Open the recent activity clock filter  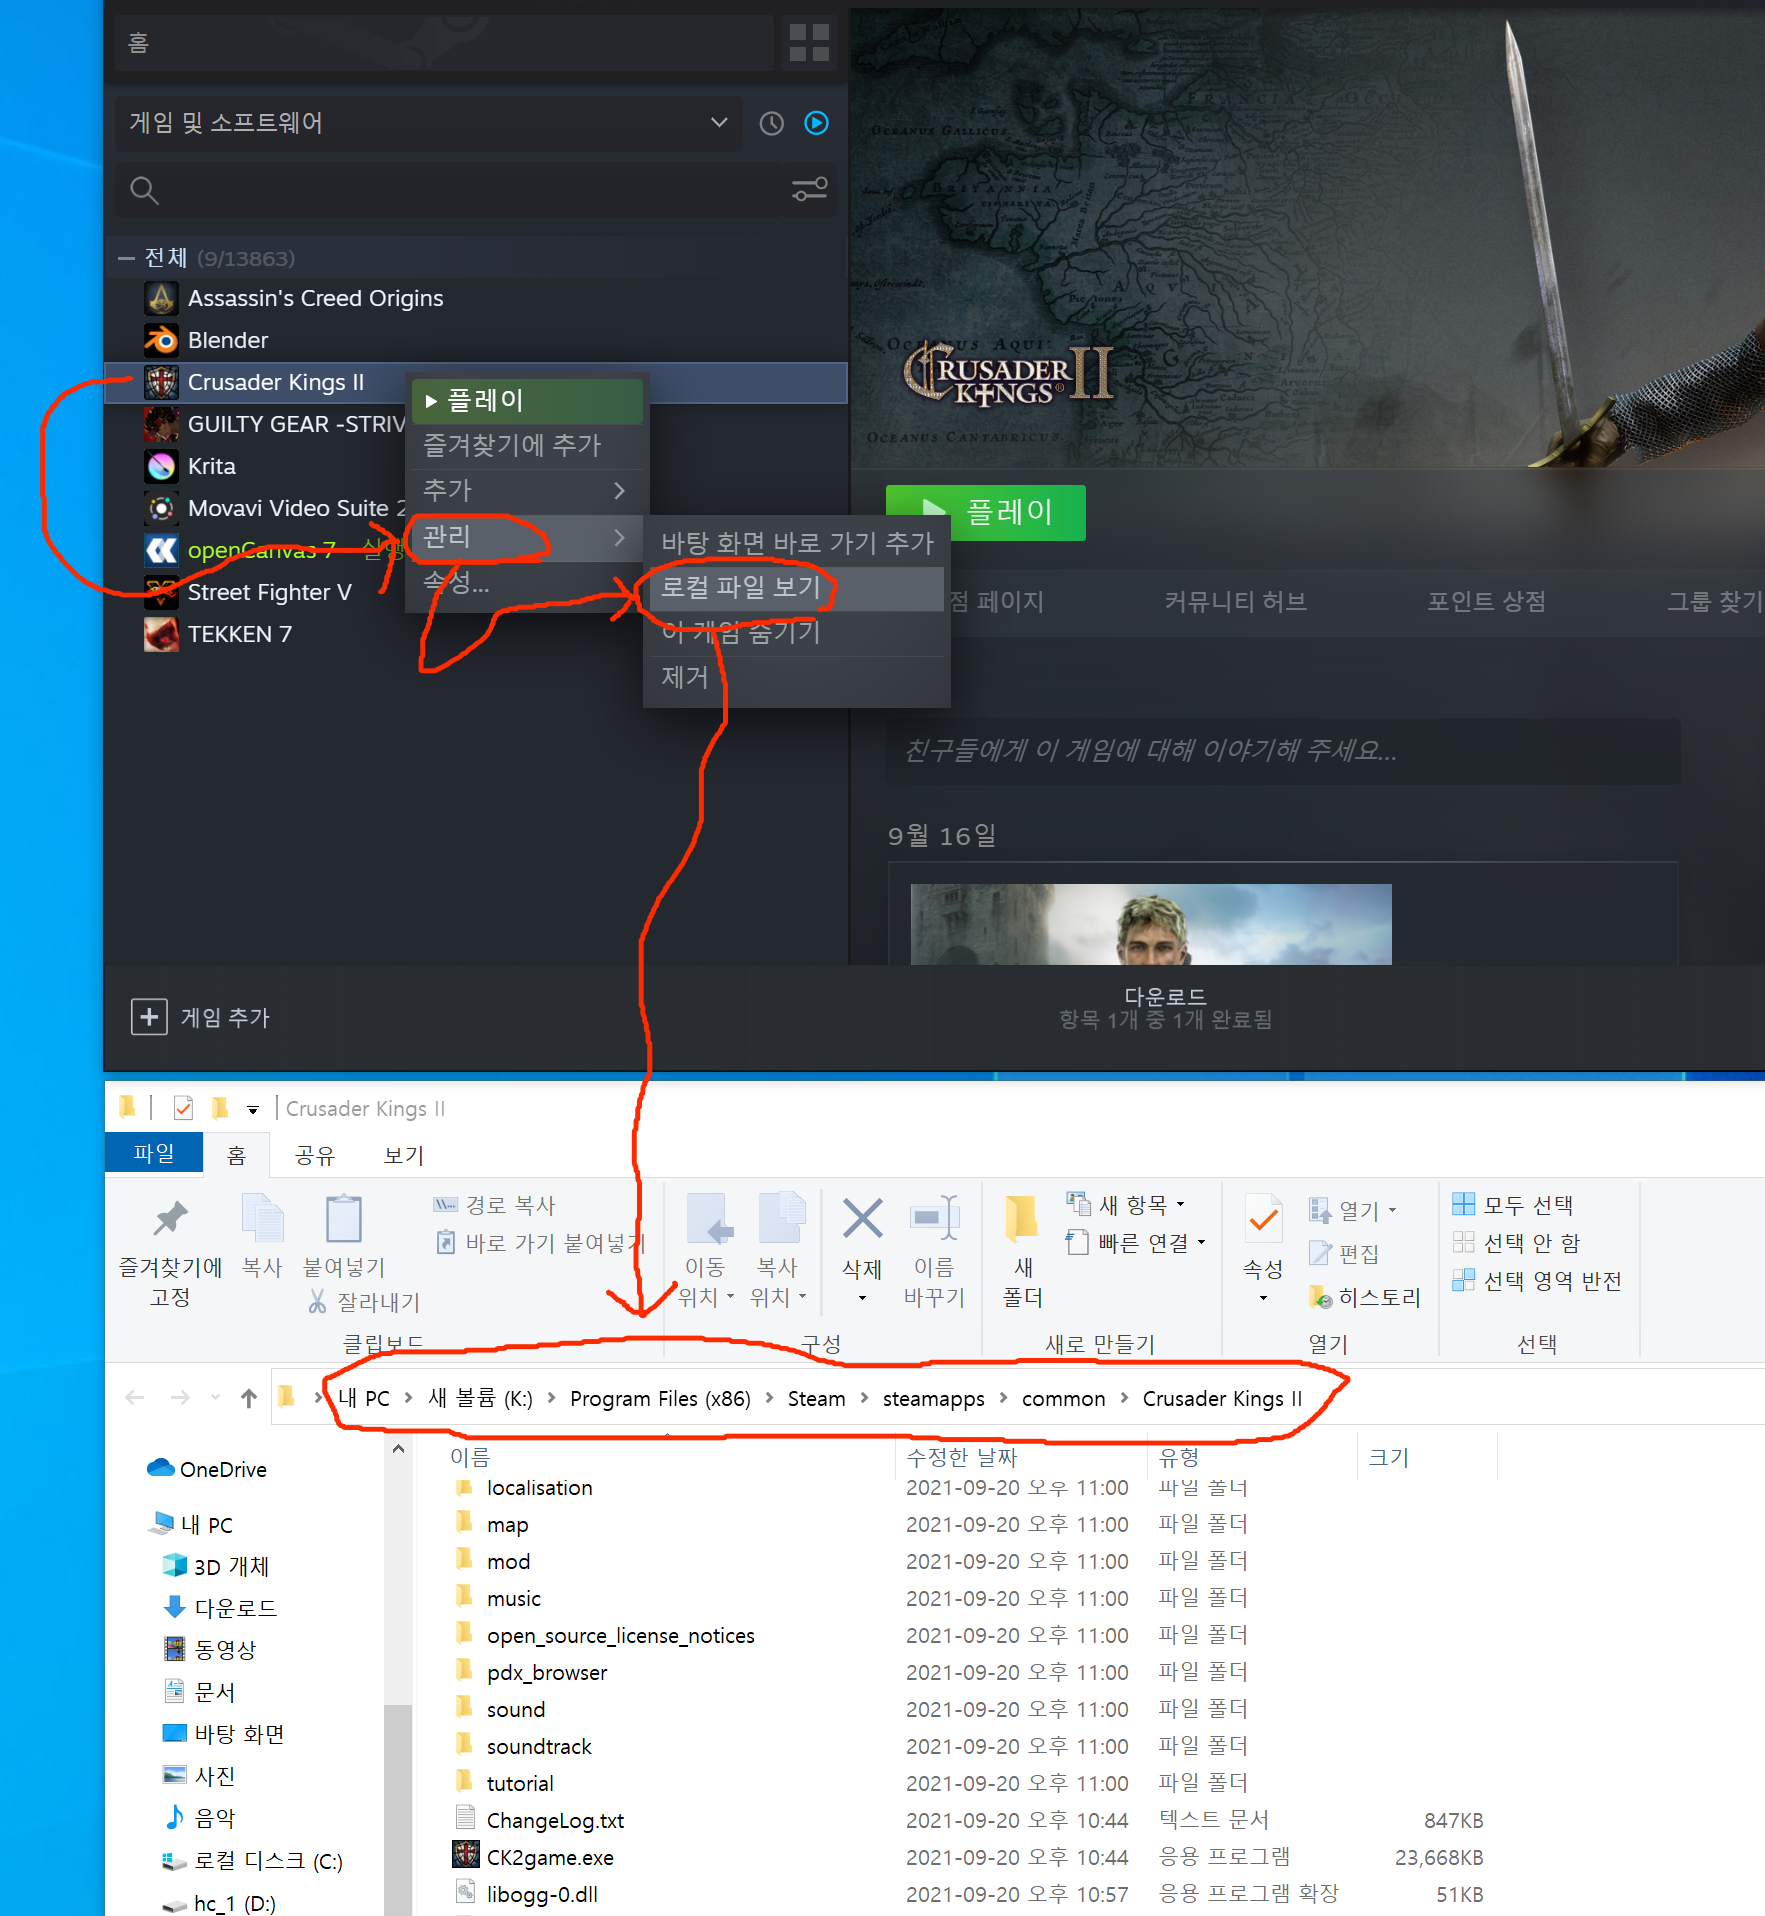tap(771, 123)
